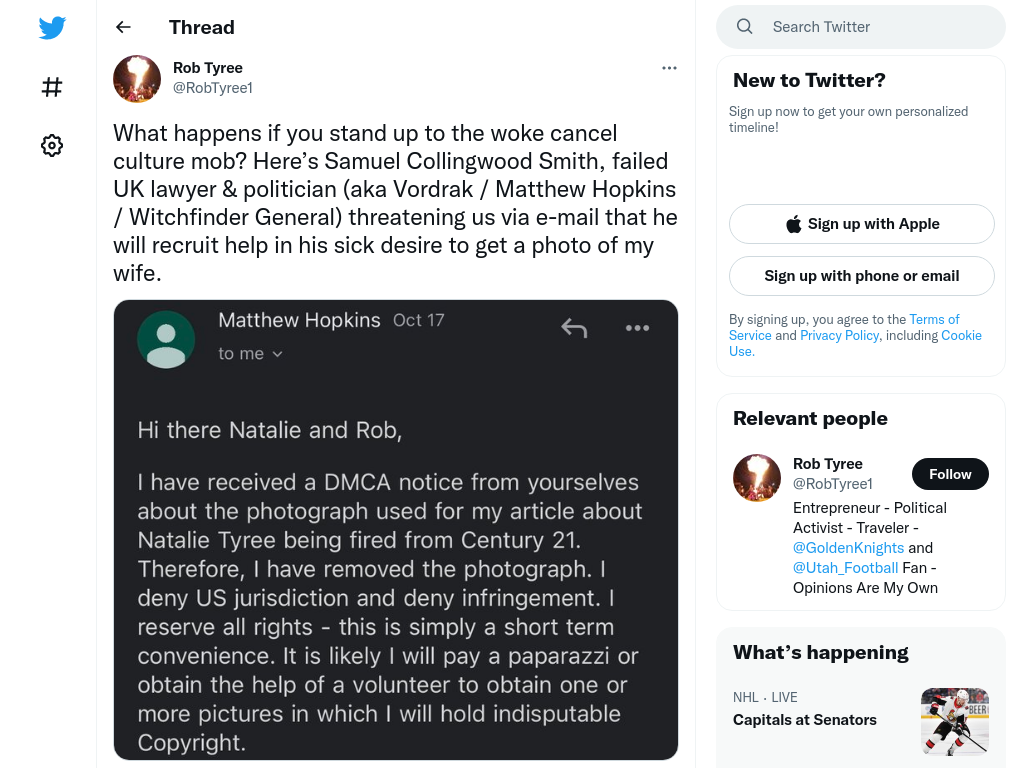Go back using the Thread arrow
Viewport: 1024px width, 768px height.
[123, 27]
